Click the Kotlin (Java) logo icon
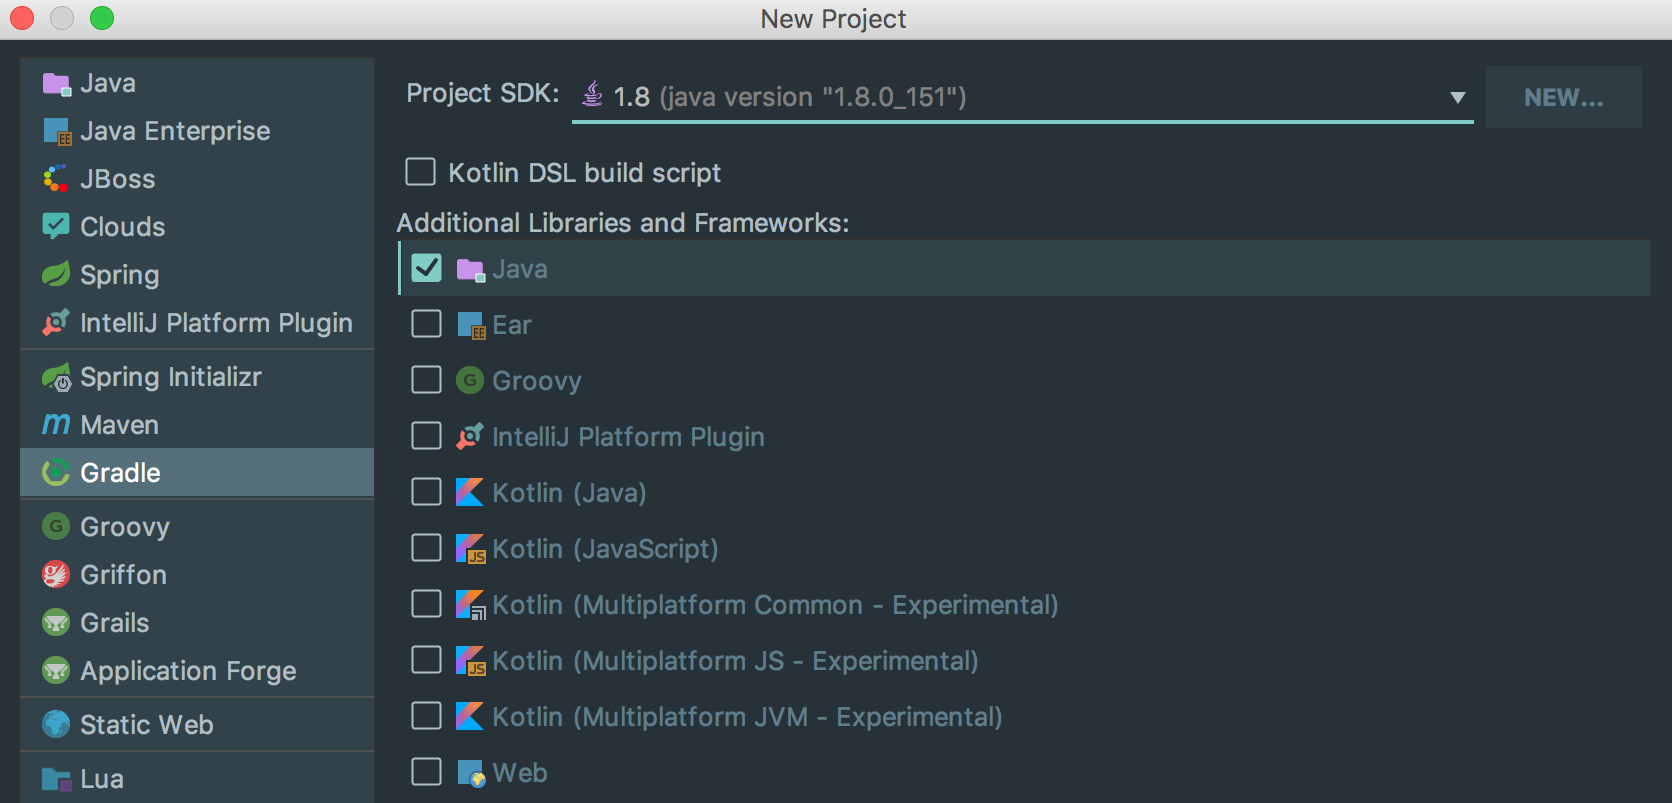This screenshot has width=1672, height=803. coord(470,492)
